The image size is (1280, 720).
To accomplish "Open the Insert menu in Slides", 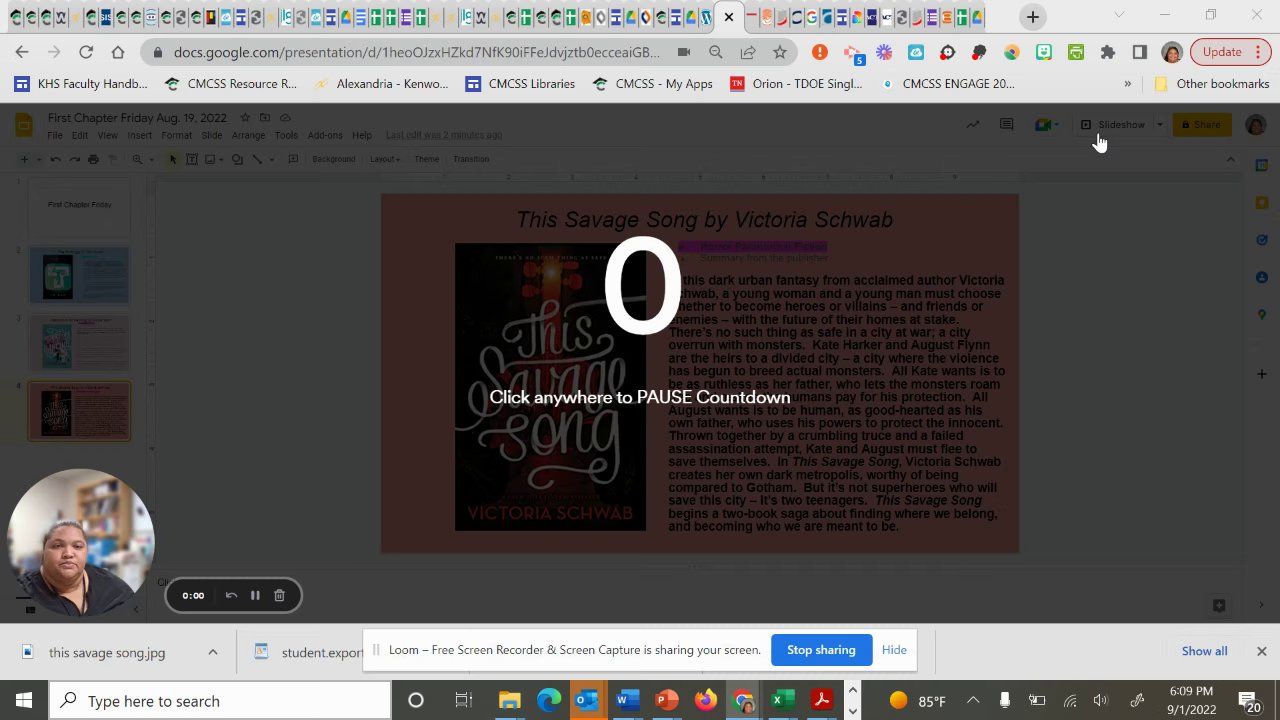I will [140, 135].
